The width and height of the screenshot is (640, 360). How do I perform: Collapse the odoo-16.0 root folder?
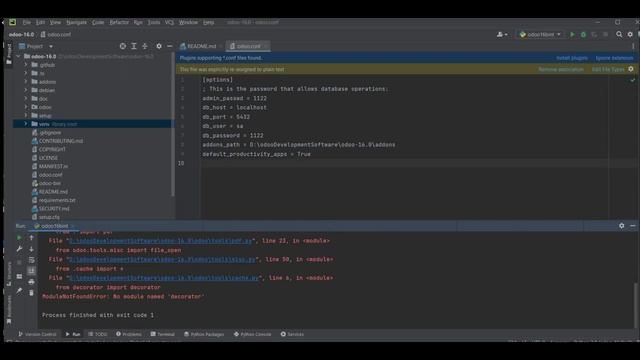(x=18, y=56)
